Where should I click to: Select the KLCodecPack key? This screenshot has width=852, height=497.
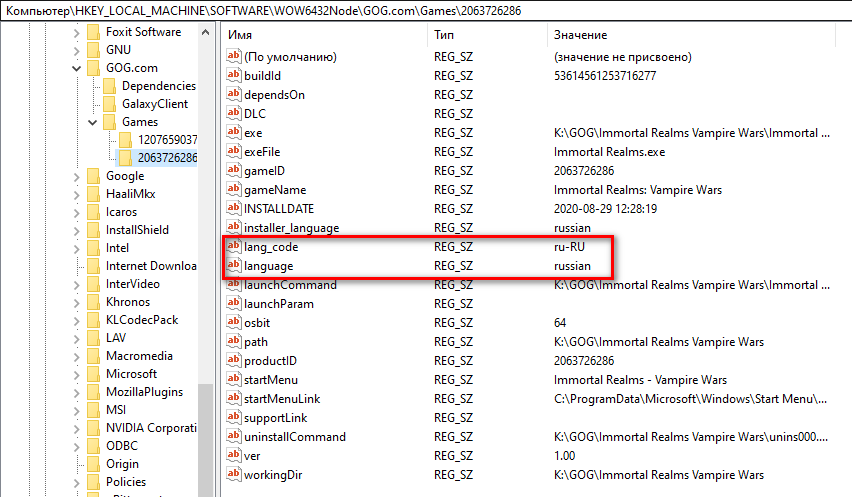coord(142,319)
